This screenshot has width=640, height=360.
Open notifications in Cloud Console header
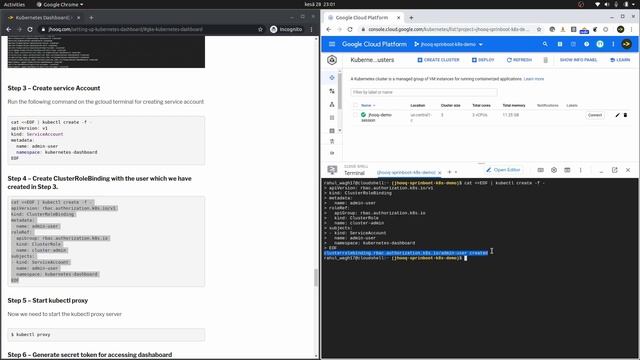point(600,44)
